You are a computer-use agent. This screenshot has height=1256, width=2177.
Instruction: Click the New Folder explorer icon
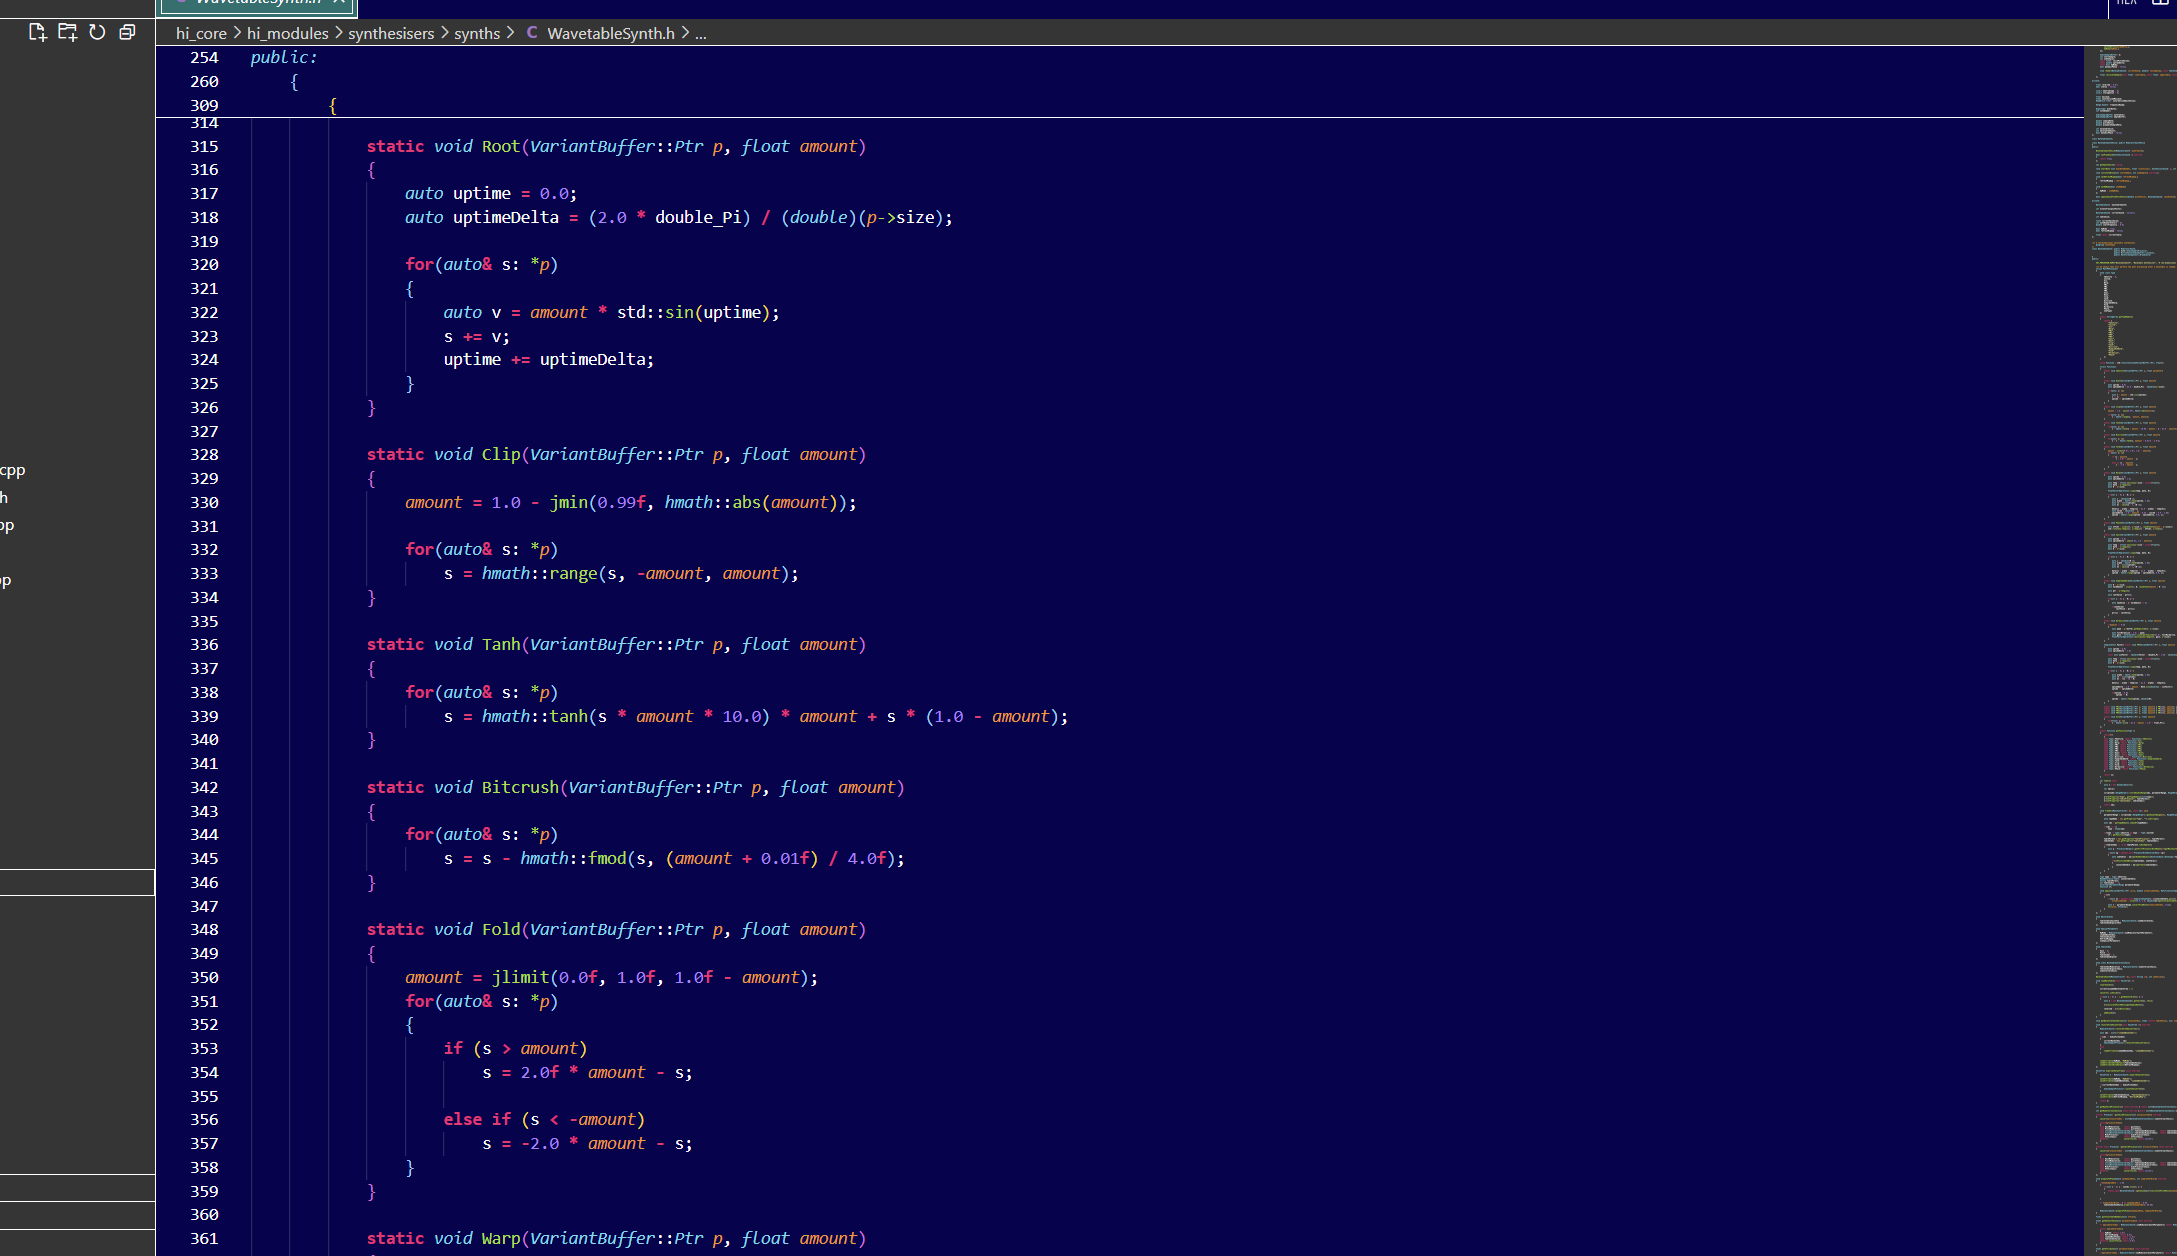click(67, 32)
